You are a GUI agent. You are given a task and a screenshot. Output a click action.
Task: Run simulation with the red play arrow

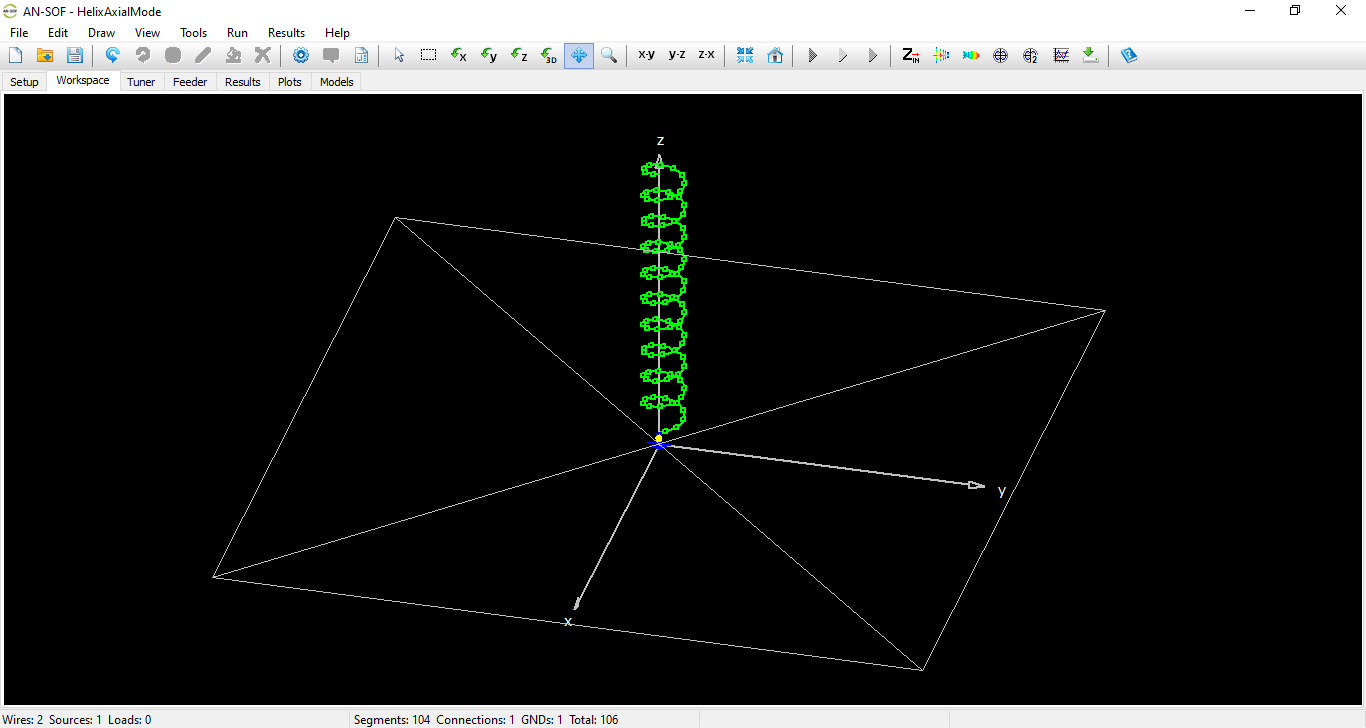(812, 55)
